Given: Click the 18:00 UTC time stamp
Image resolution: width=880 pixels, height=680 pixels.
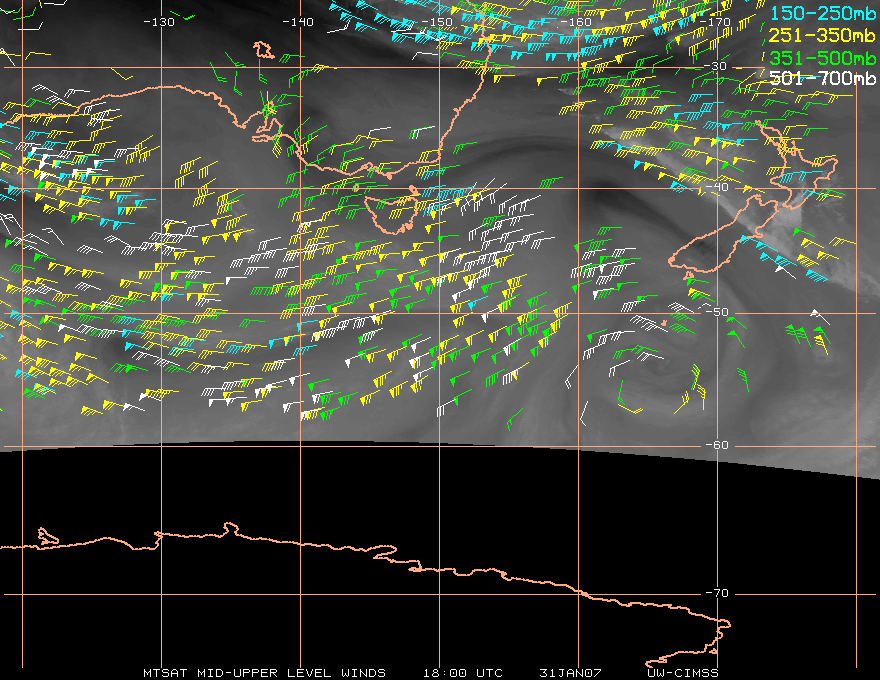Looking at the screenshot, I should coord(462,673).
